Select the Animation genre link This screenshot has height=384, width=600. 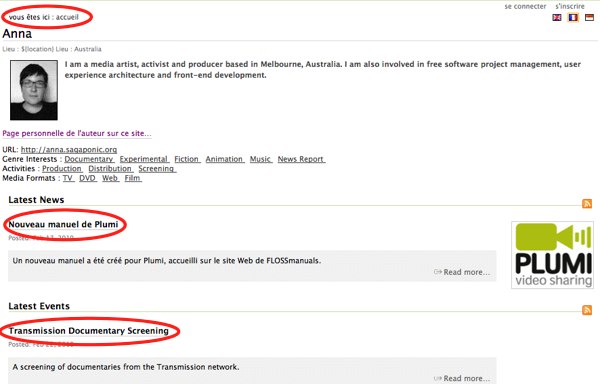(x=224, y=159)
